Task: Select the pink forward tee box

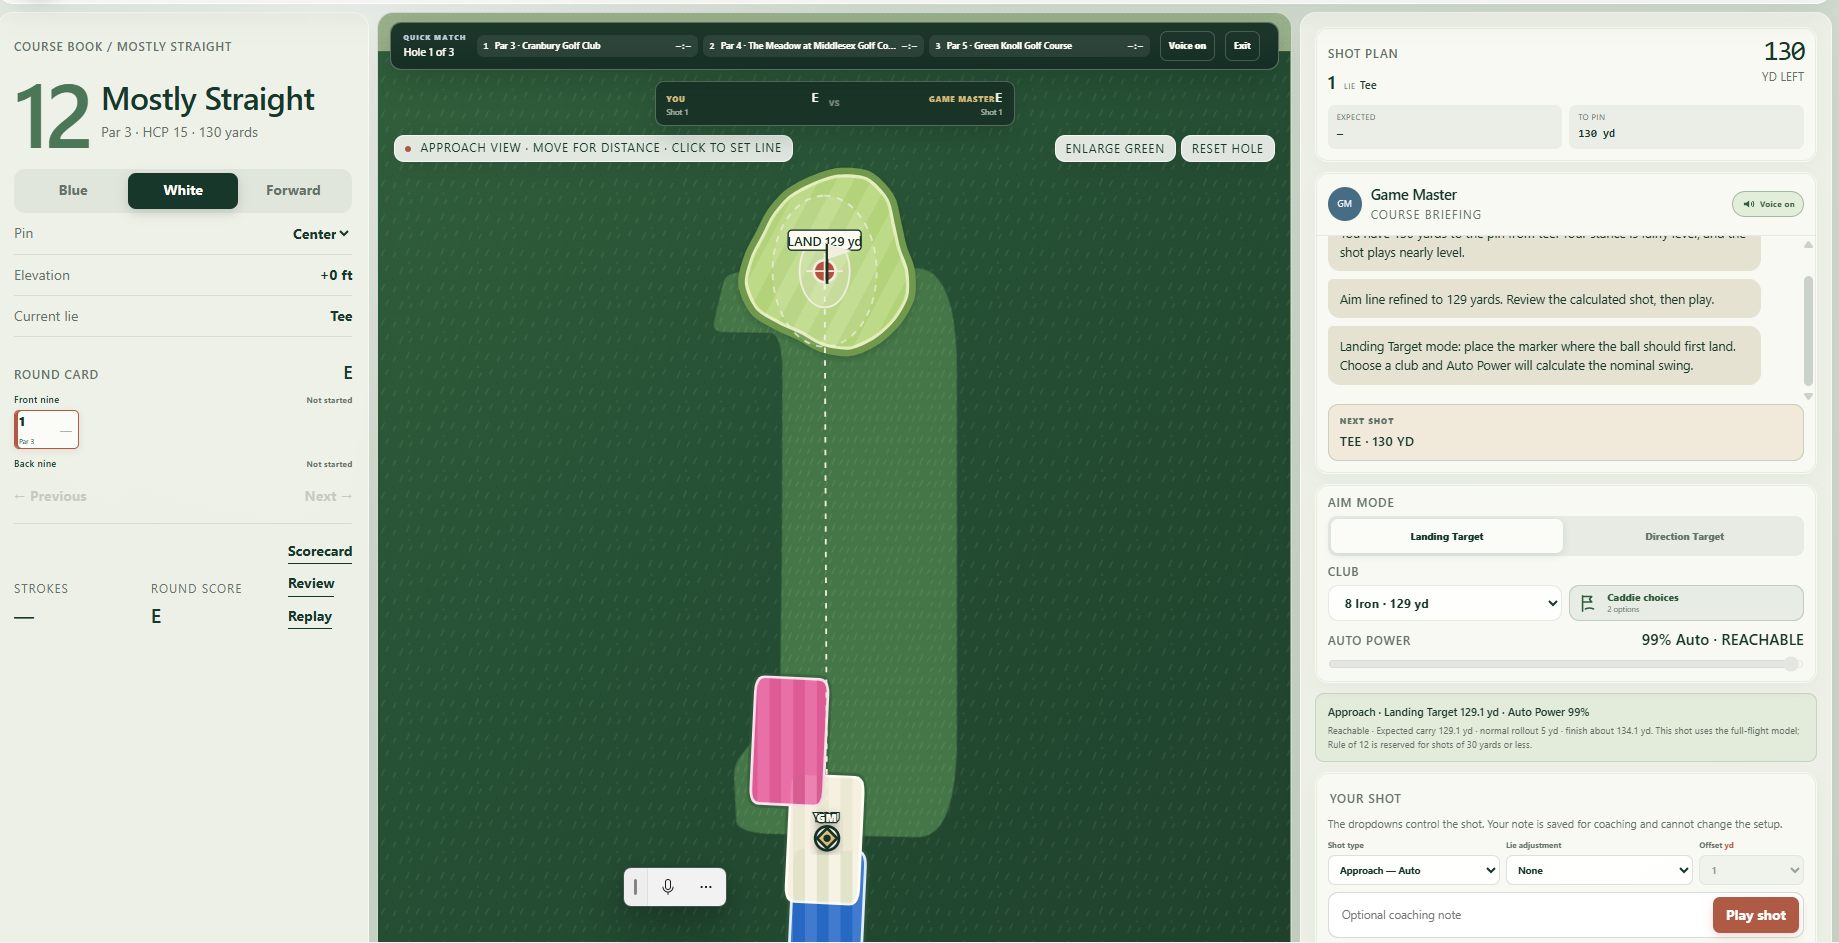Action: (789, 740)
